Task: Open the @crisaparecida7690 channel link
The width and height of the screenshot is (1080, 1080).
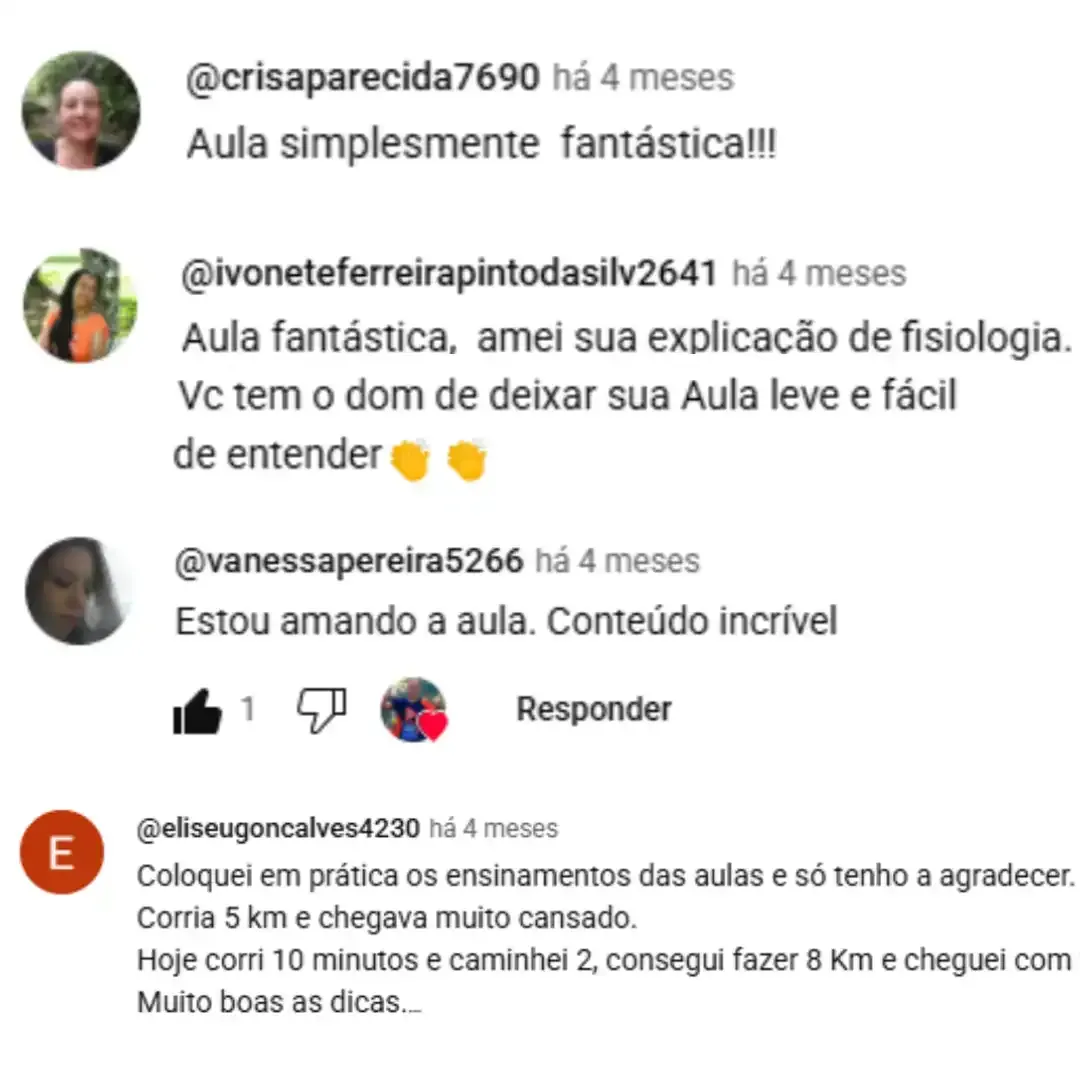Action: (363, 77)
